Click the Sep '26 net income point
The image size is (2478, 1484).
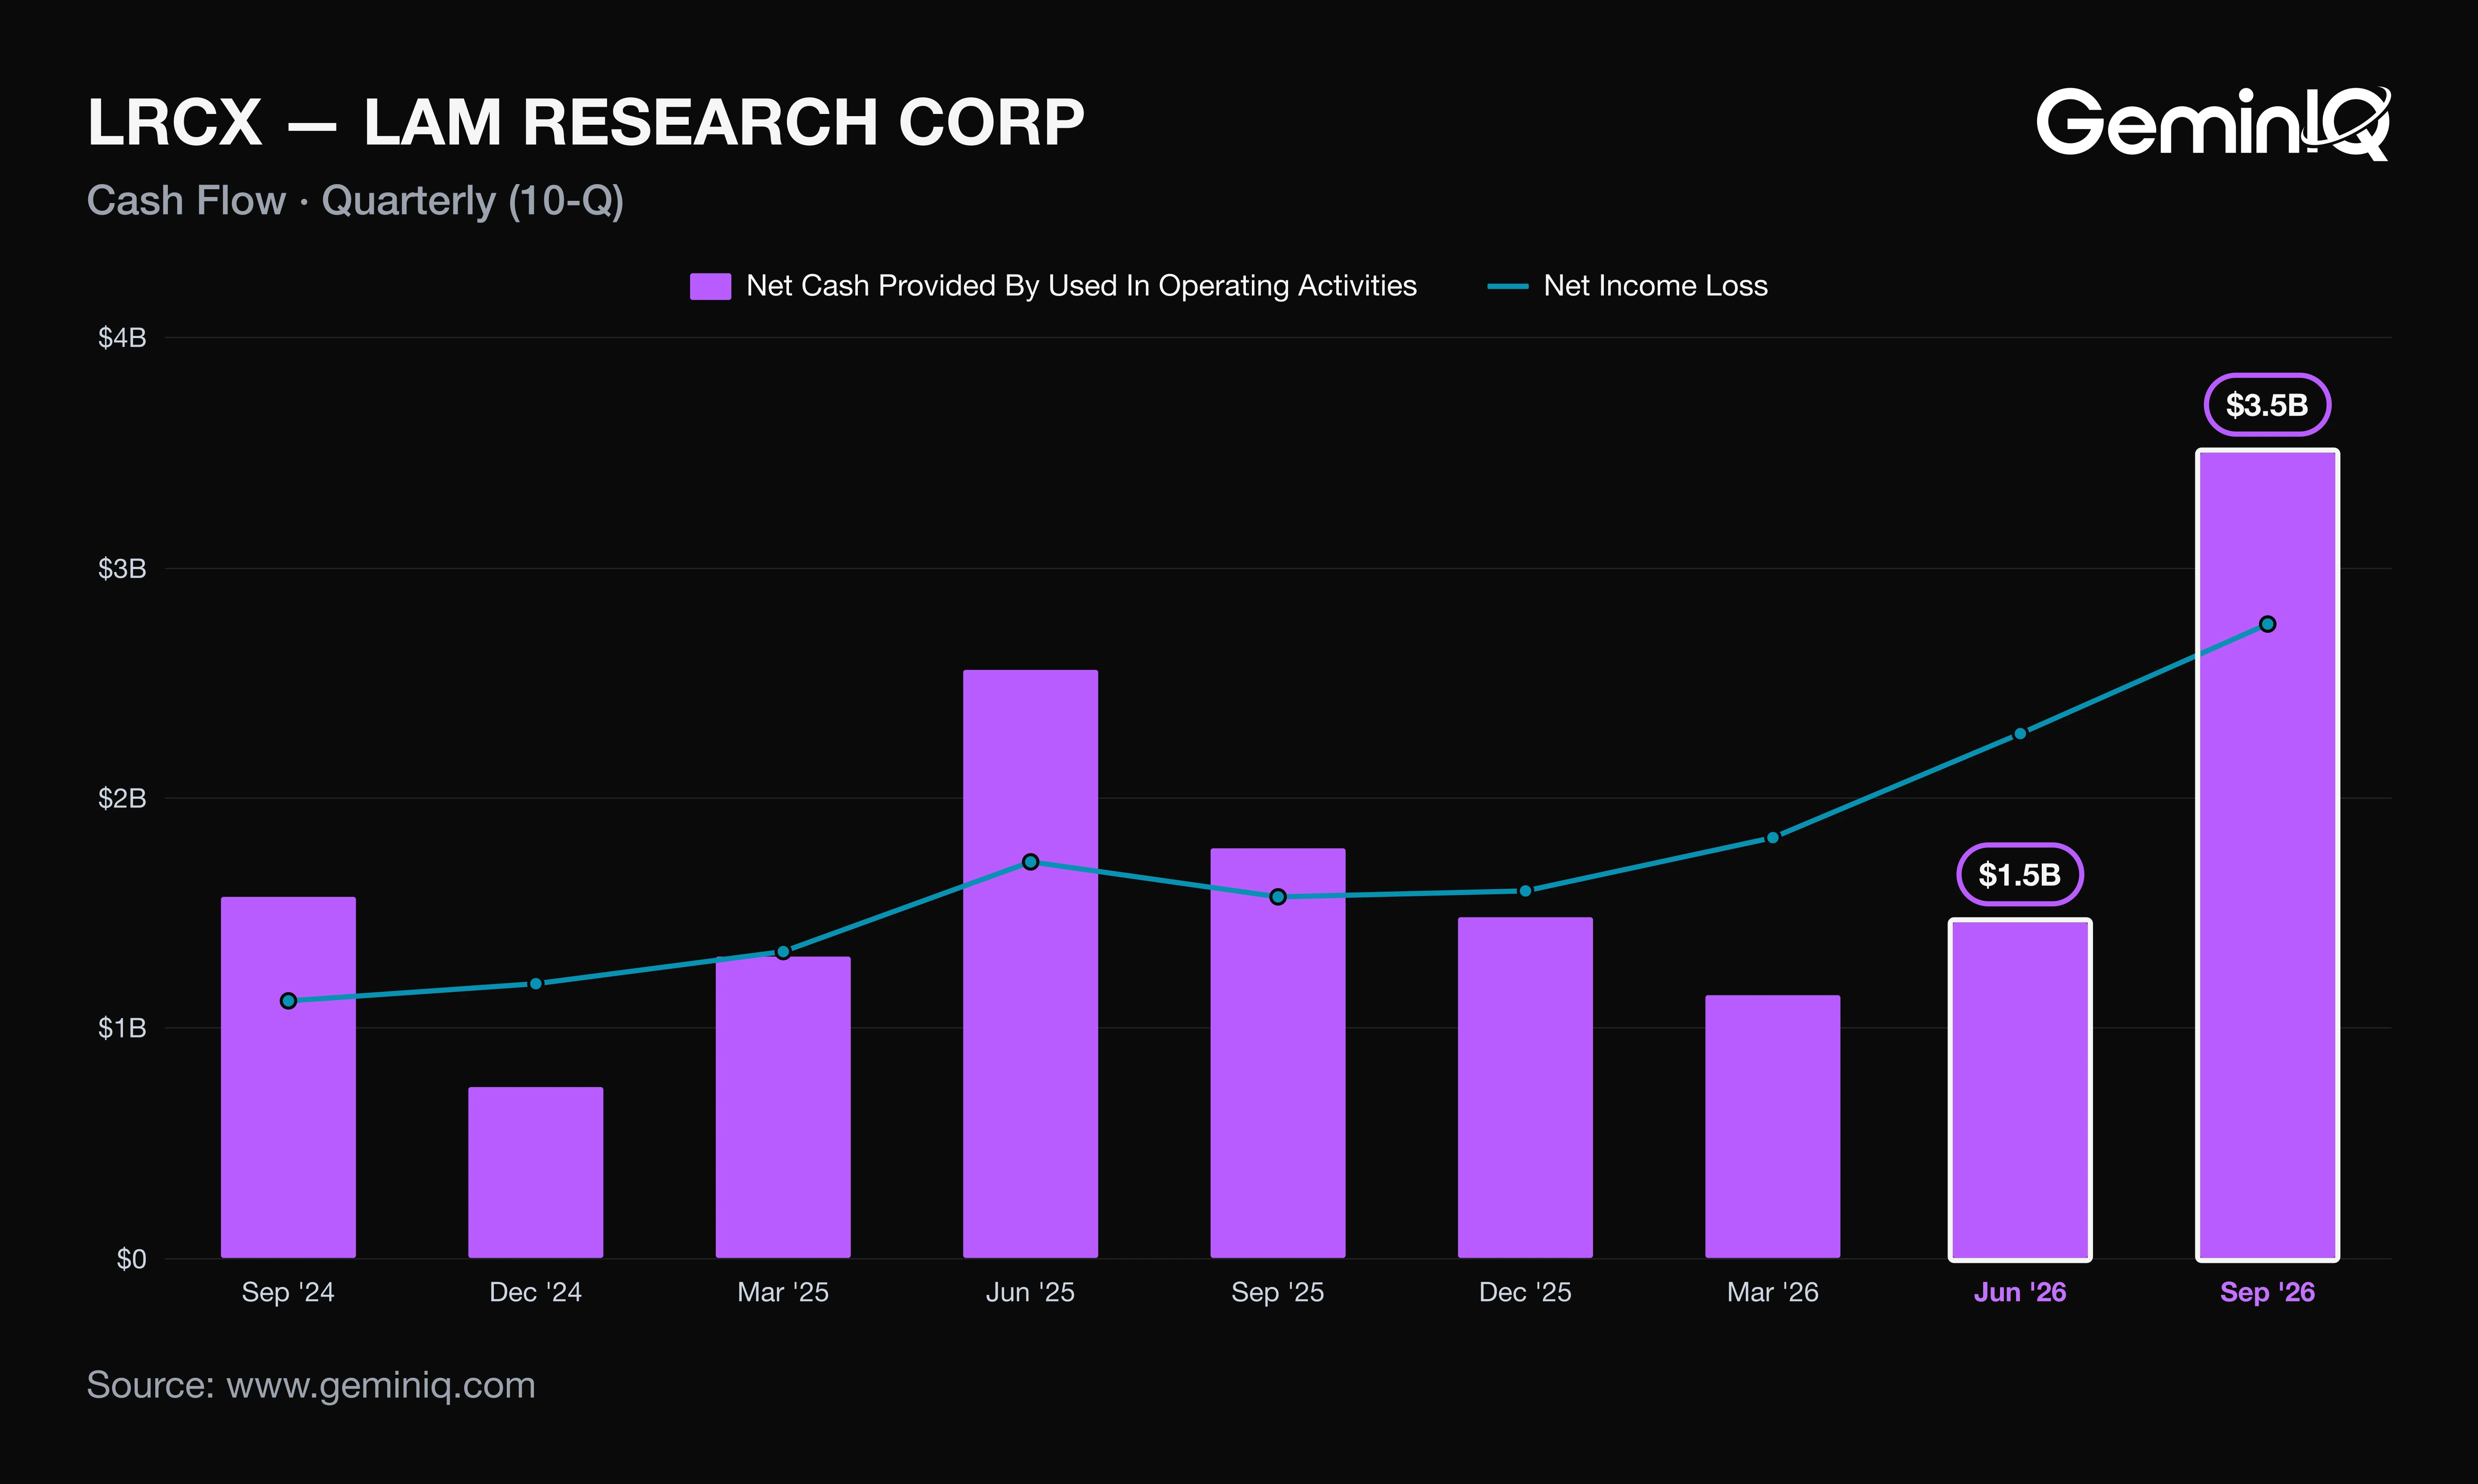(2267, 624)
